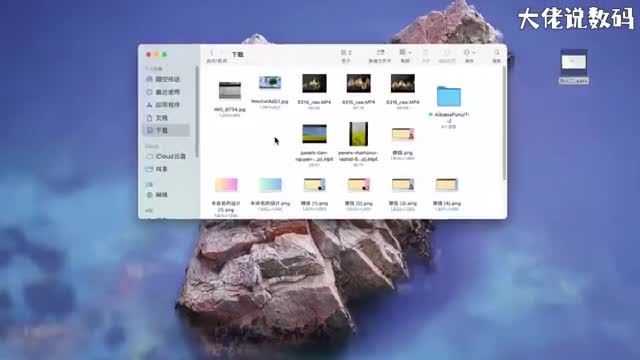640x360 pixels.
Task: Open the 分组 group-by dropdown
Action: 405,52
